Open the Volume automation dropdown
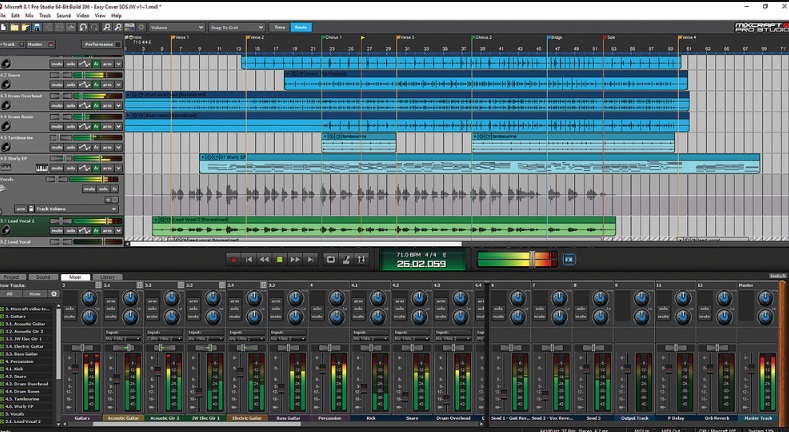The image size is (789, 432). point(177,27)
